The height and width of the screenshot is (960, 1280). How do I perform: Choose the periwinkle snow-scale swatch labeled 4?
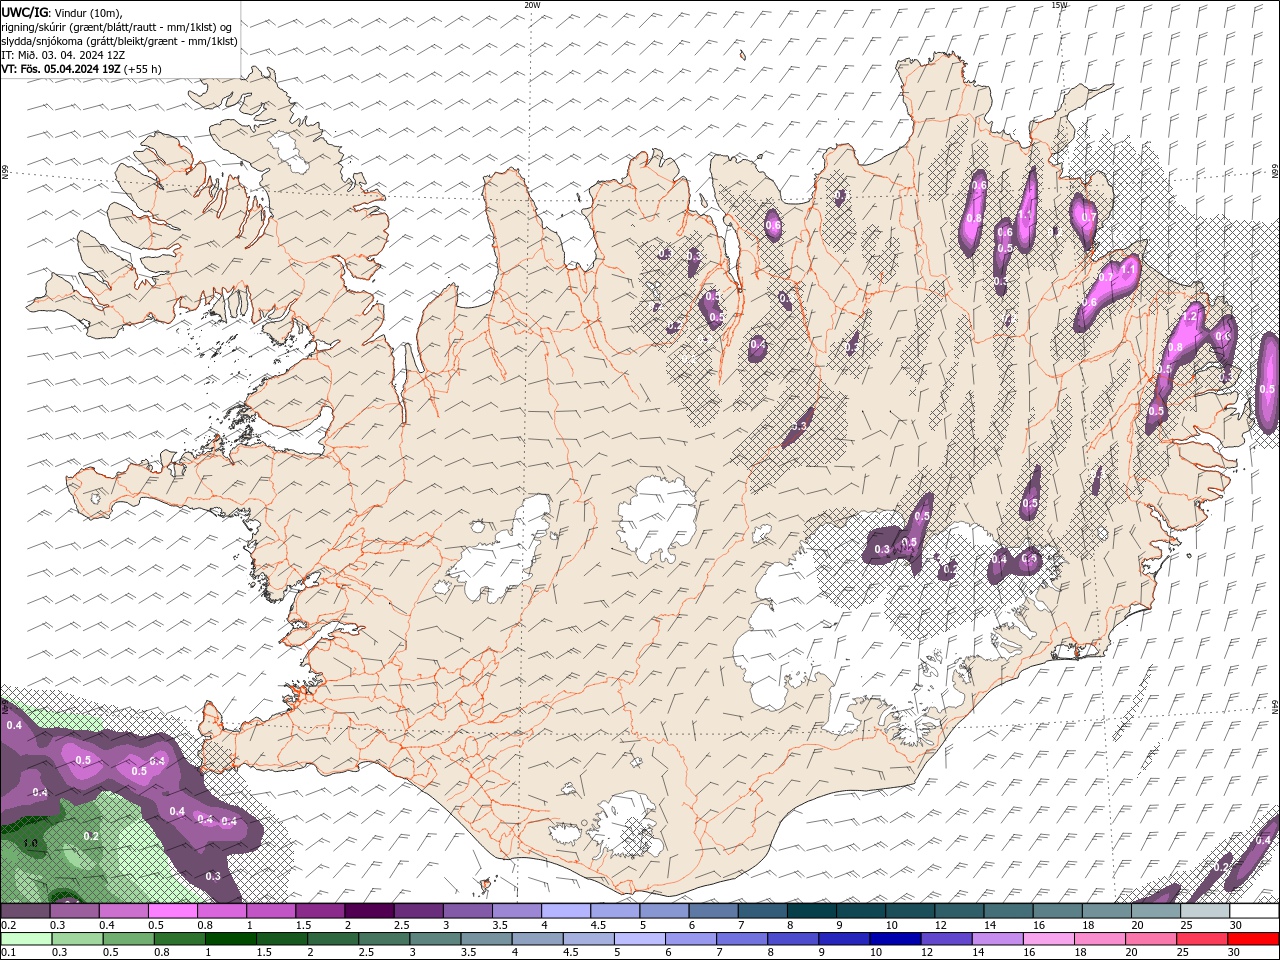(565, 911)
